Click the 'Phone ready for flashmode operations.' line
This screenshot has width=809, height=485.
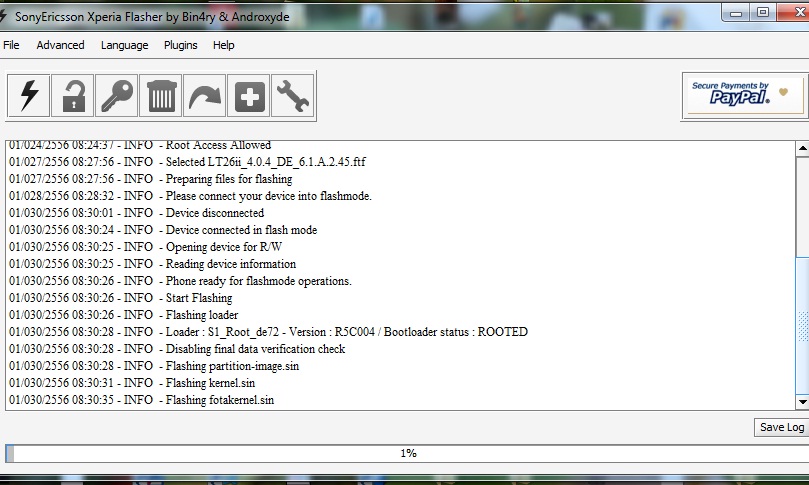coord(180,281)
